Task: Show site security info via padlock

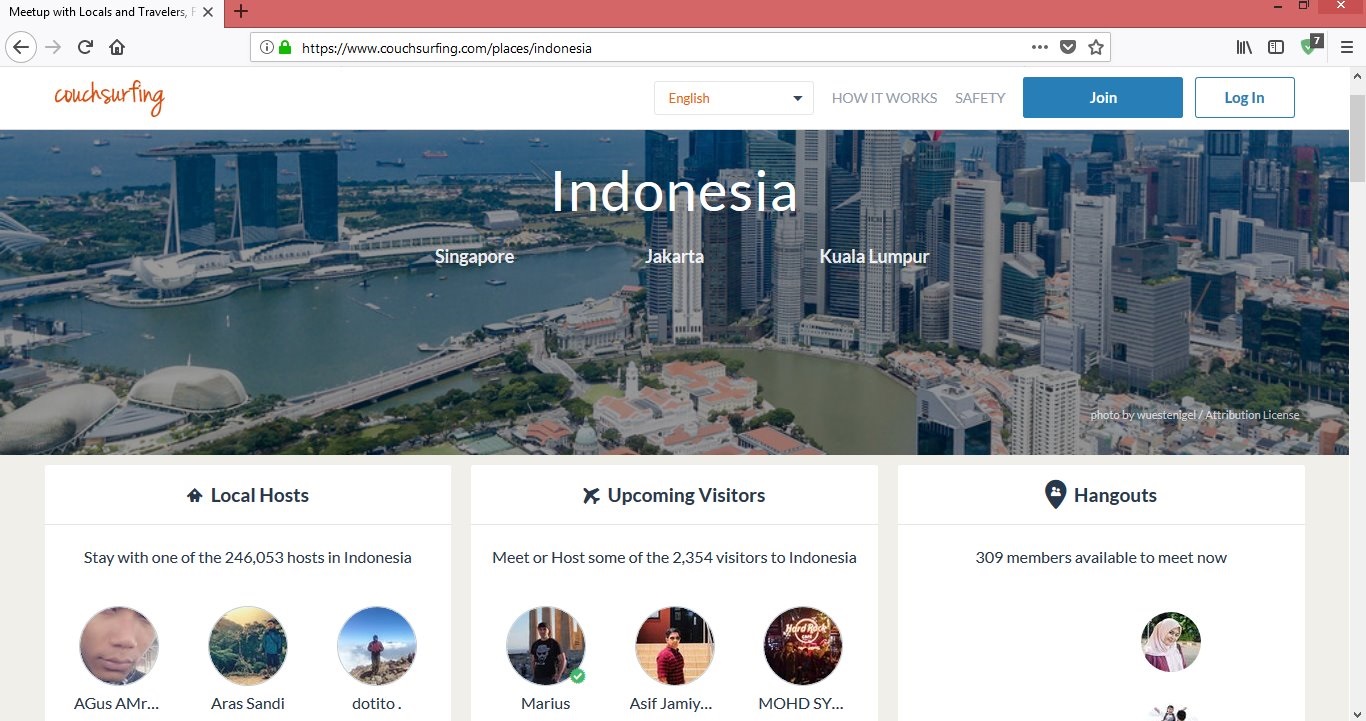Action: click(x=285, y=47)
